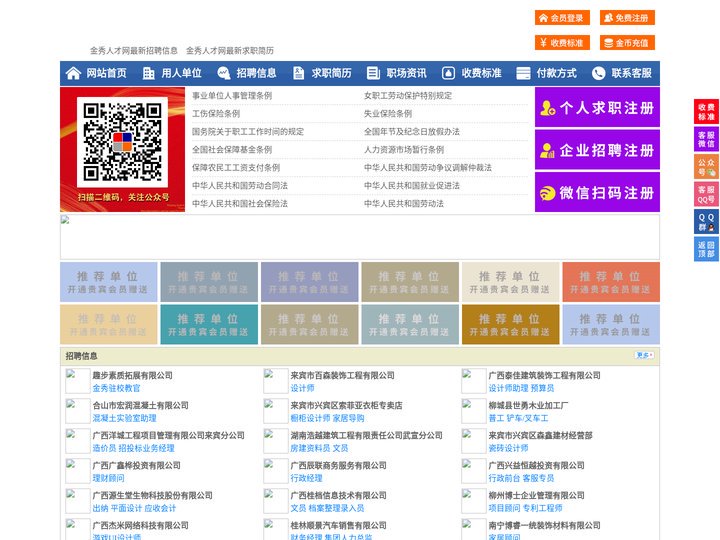
Task: Open the 行政经理 job link
Action: [x=306, y=478]
